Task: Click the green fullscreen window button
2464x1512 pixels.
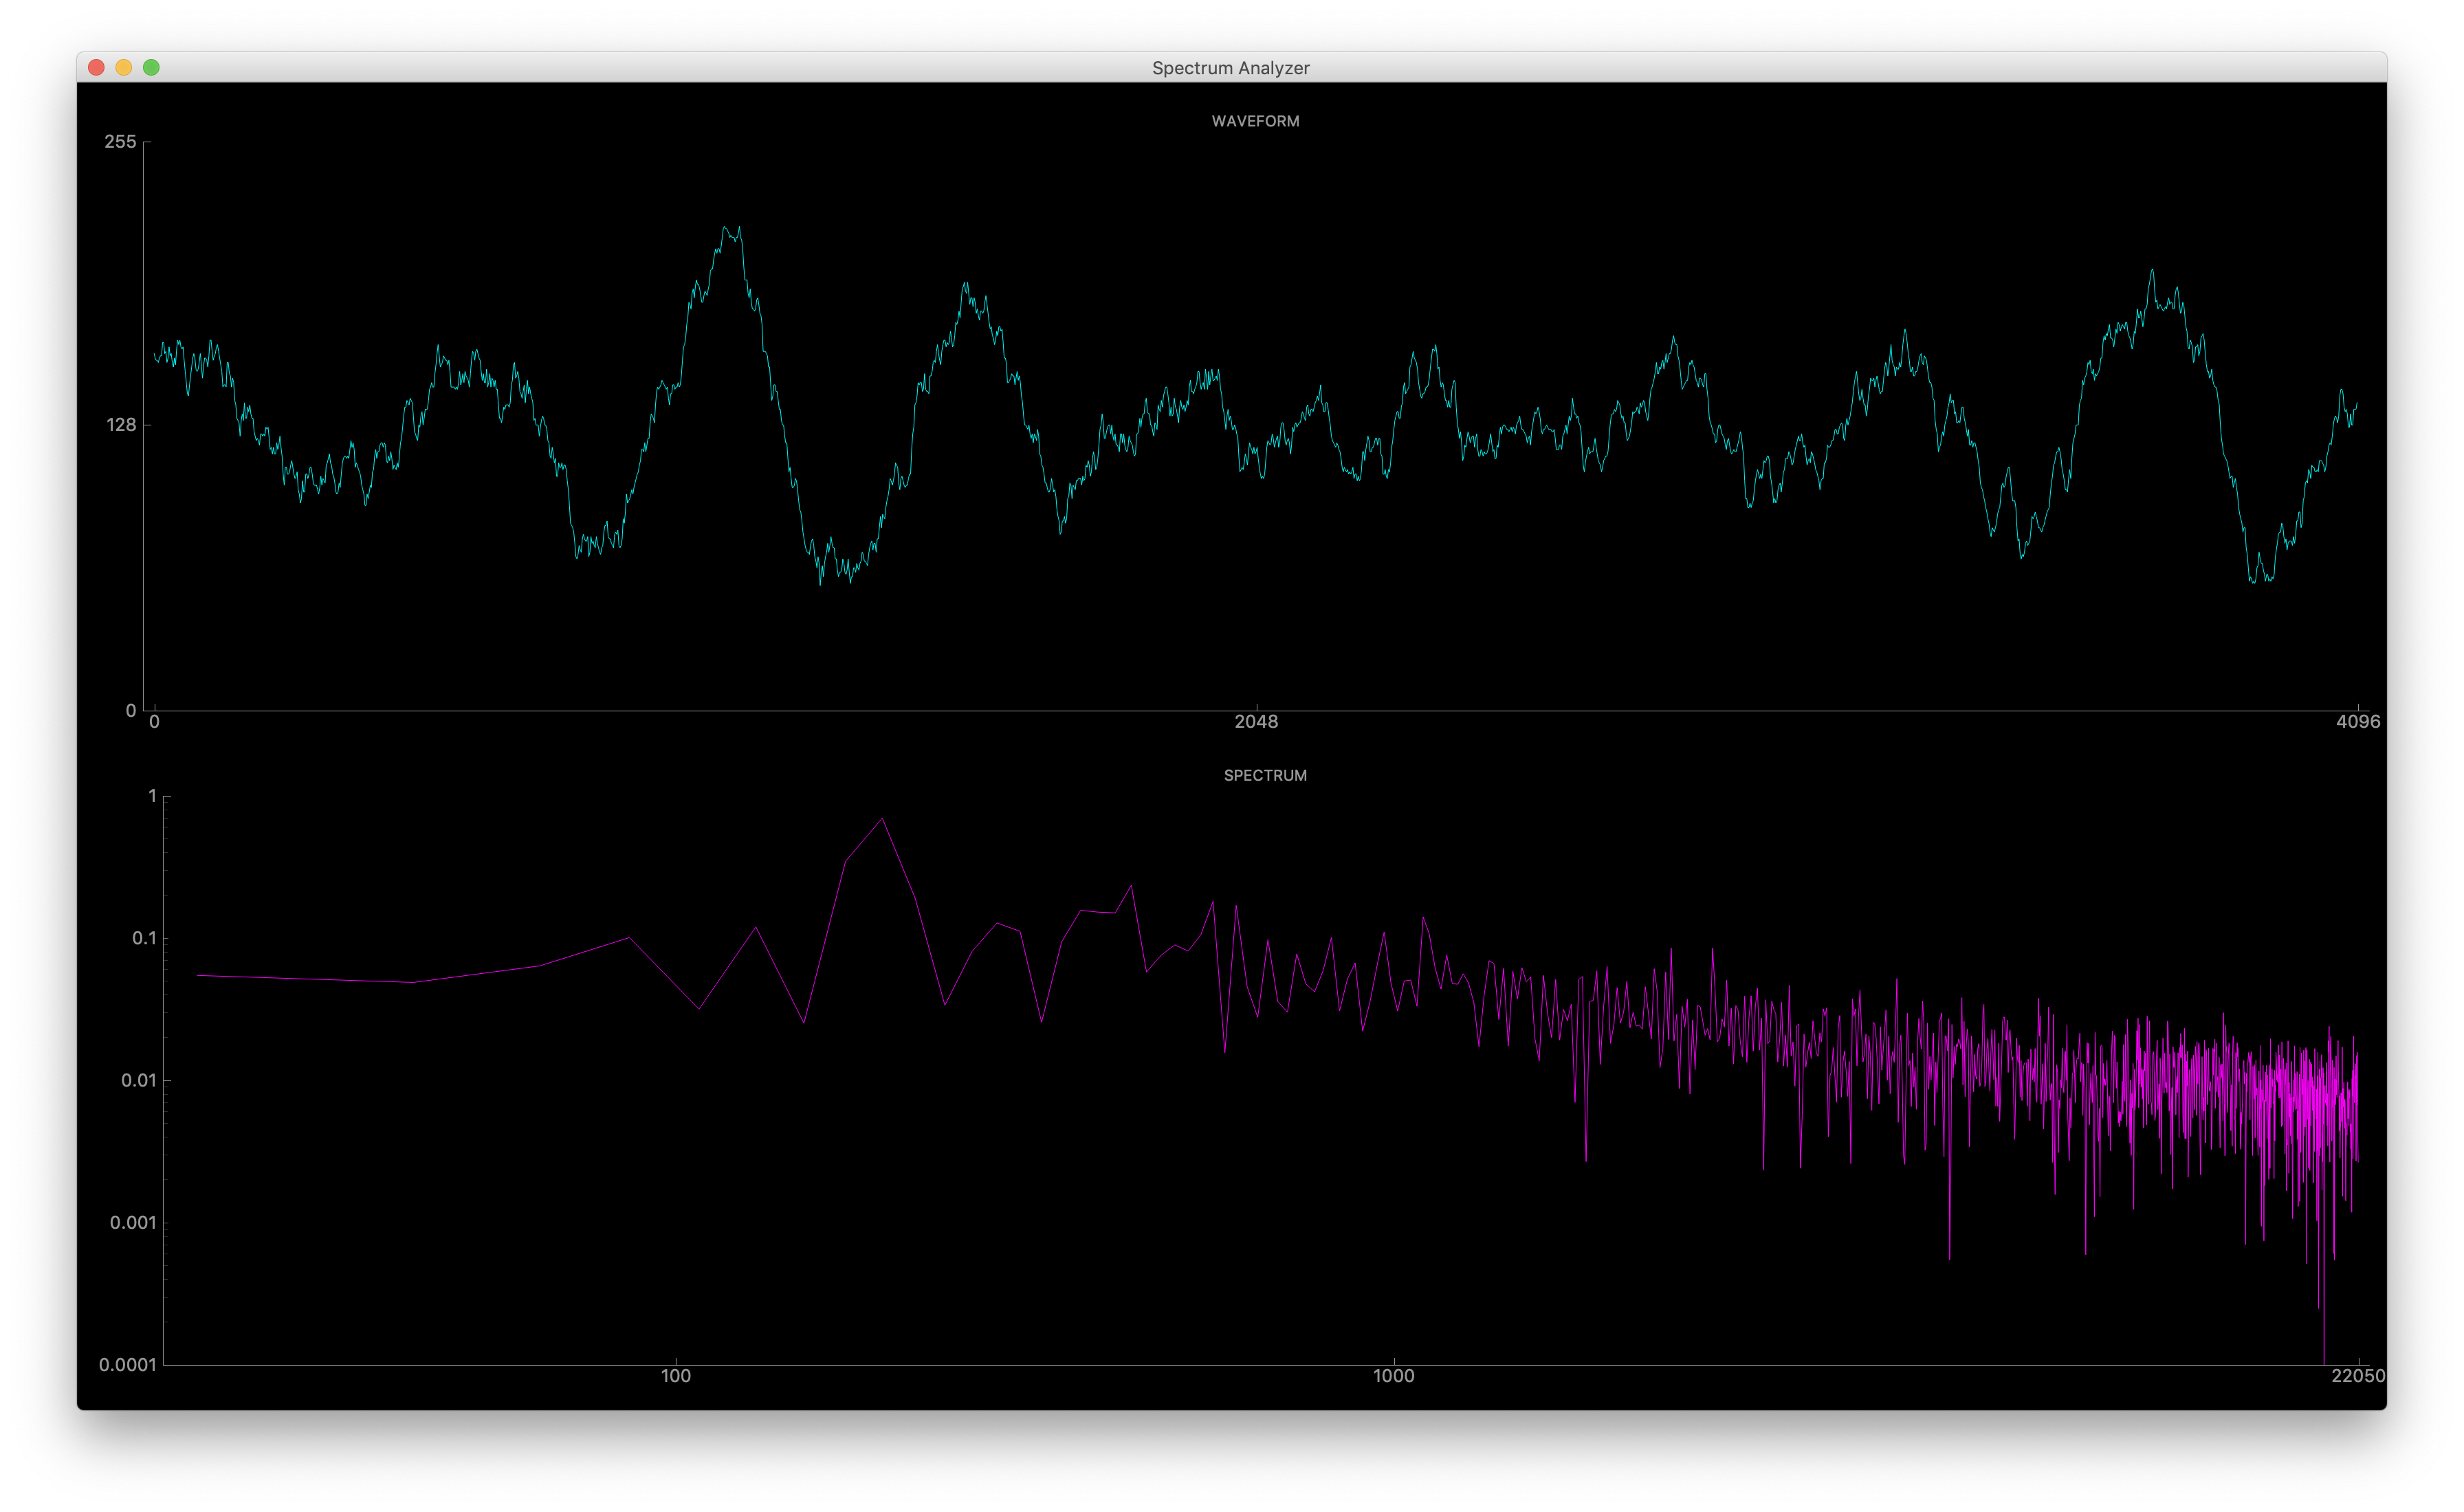Action: pyautogui.click(x=151, y=67)
